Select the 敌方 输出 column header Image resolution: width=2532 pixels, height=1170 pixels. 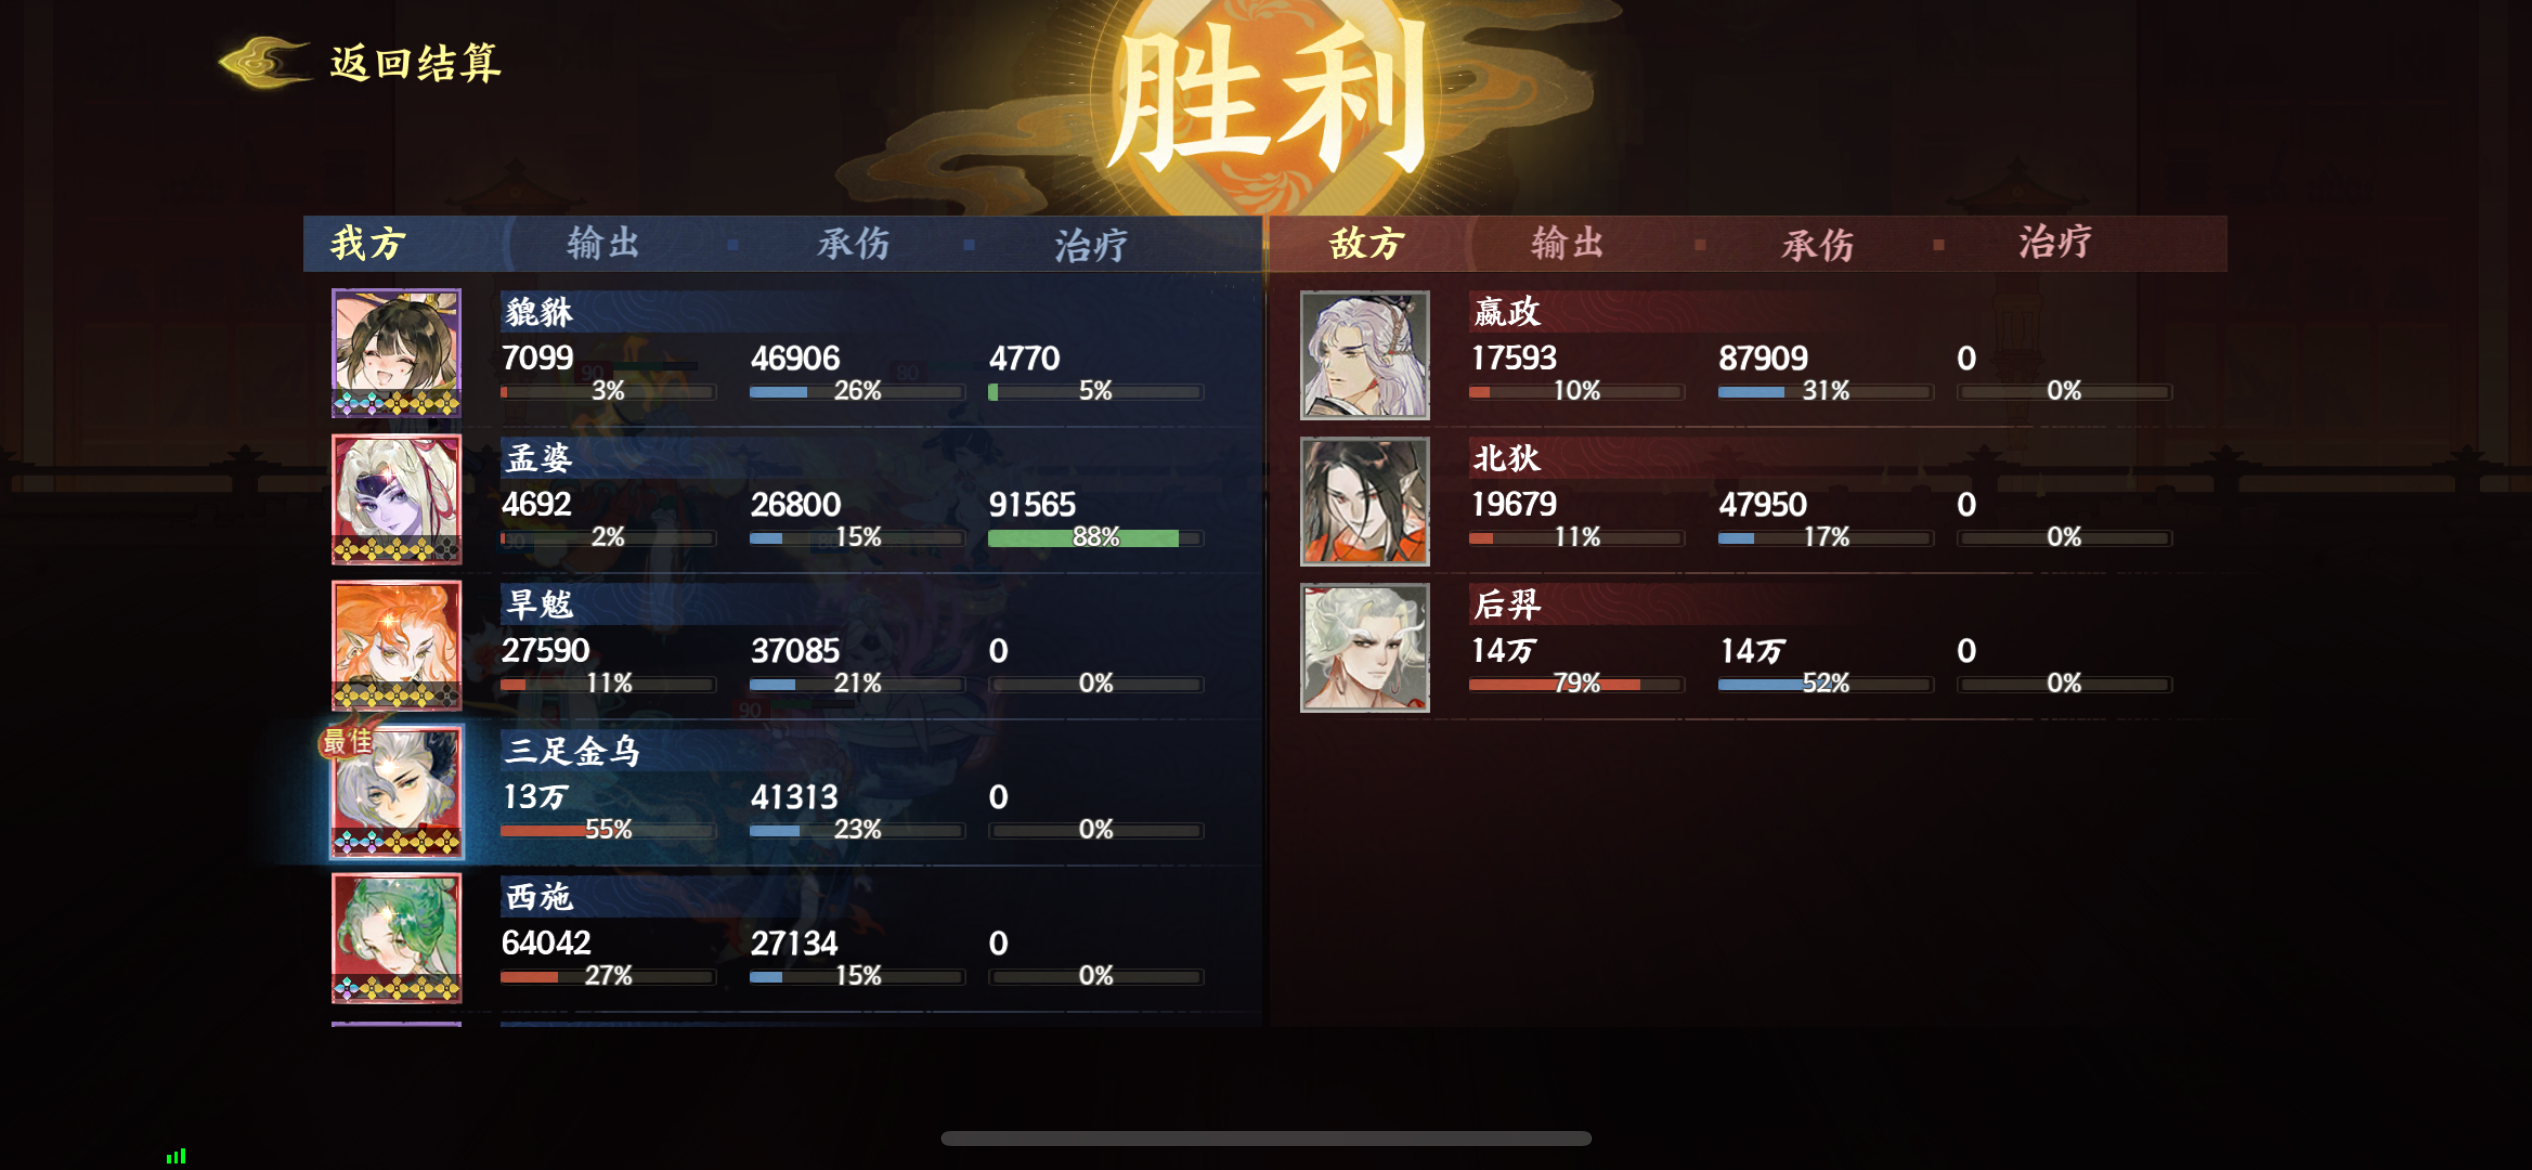pyautogui.click(x=1567, y=243)
